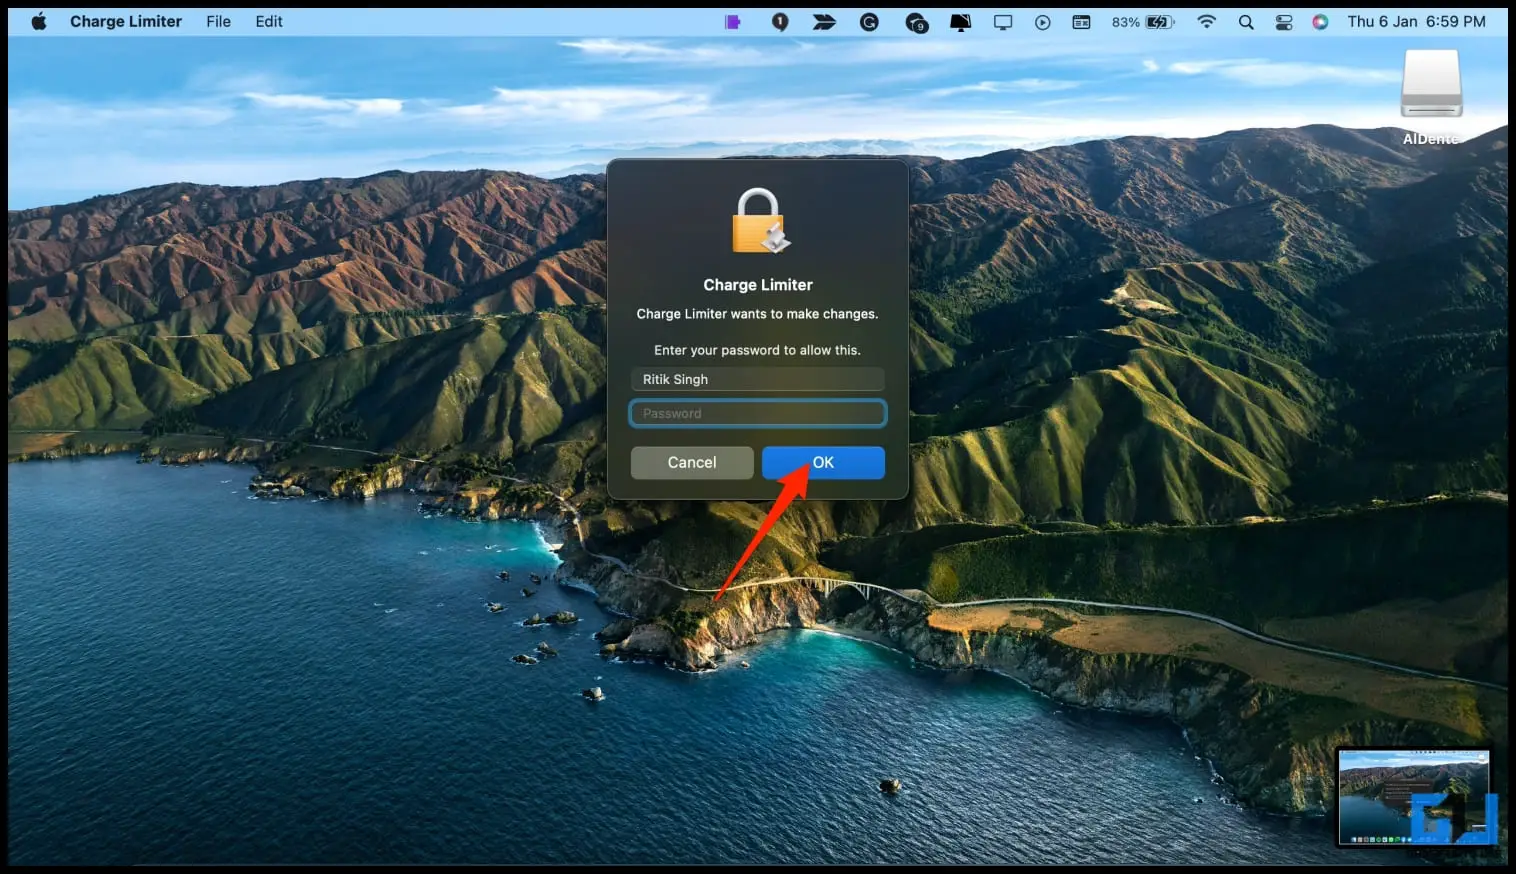
Task: Open the 83% battery status menu
Action: (1143, 22)
